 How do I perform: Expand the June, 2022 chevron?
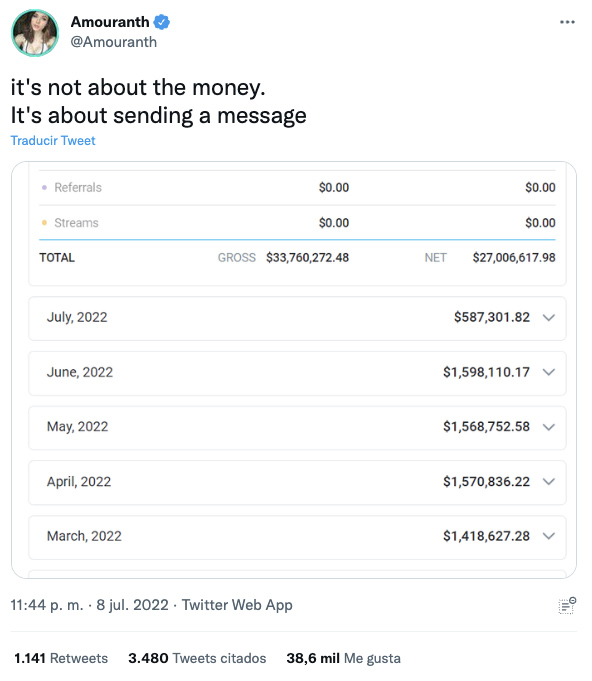click(x=549, y=373)
